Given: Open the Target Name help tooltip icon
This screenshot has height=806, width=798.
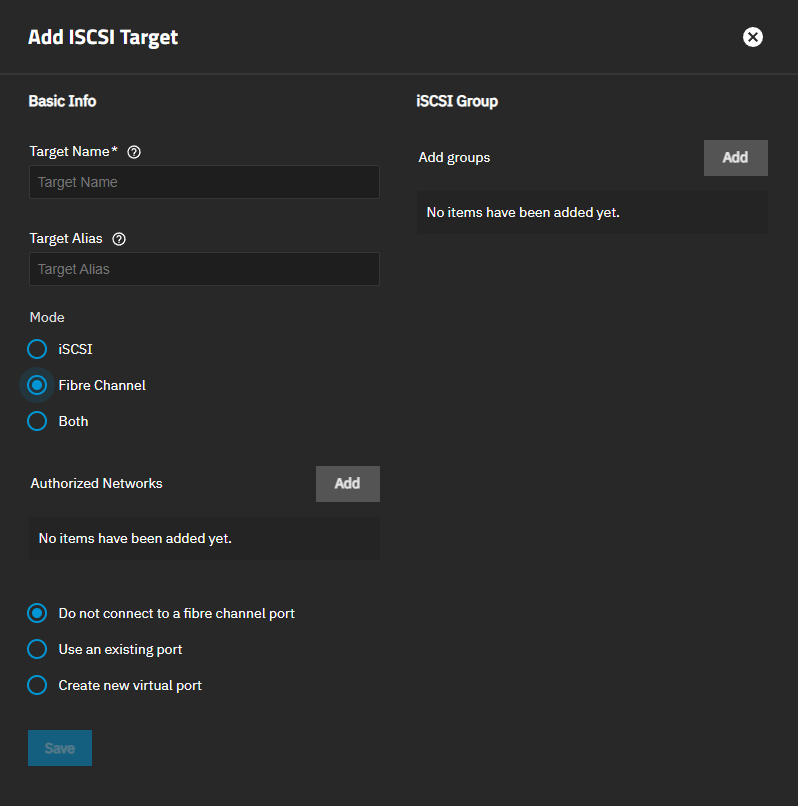Looking at the screenshot, I should point(134,152).
